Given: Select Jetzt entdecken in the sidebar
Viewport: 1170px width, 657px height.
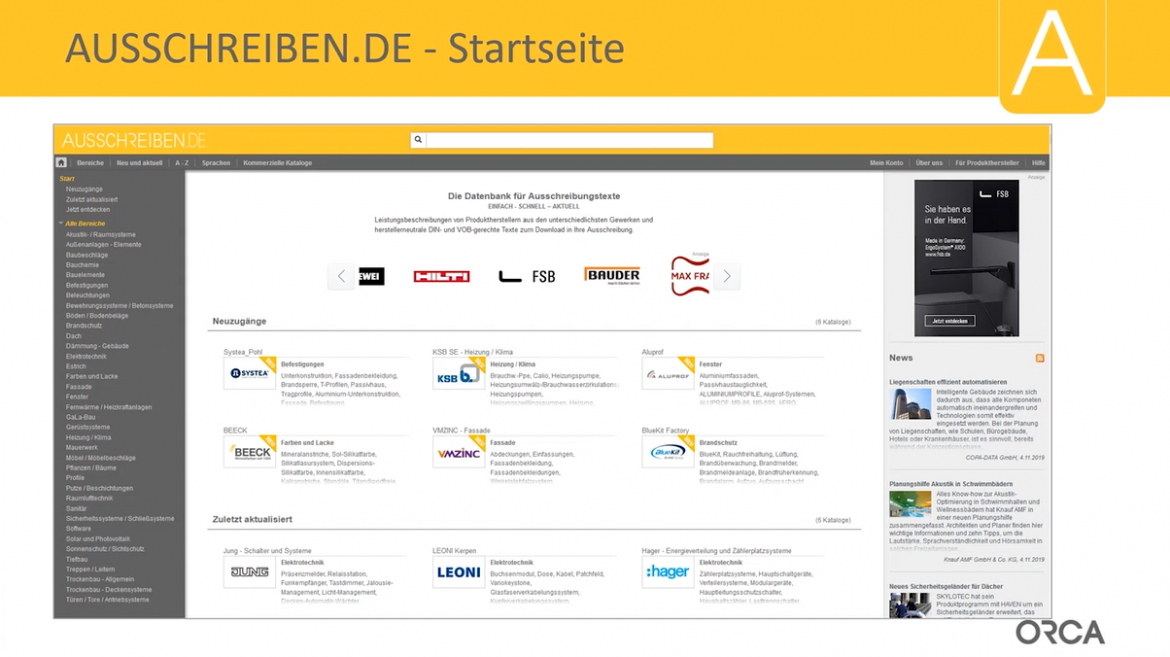Looking at the screenshot, I should pyautogui.click(x=88, y=210).
